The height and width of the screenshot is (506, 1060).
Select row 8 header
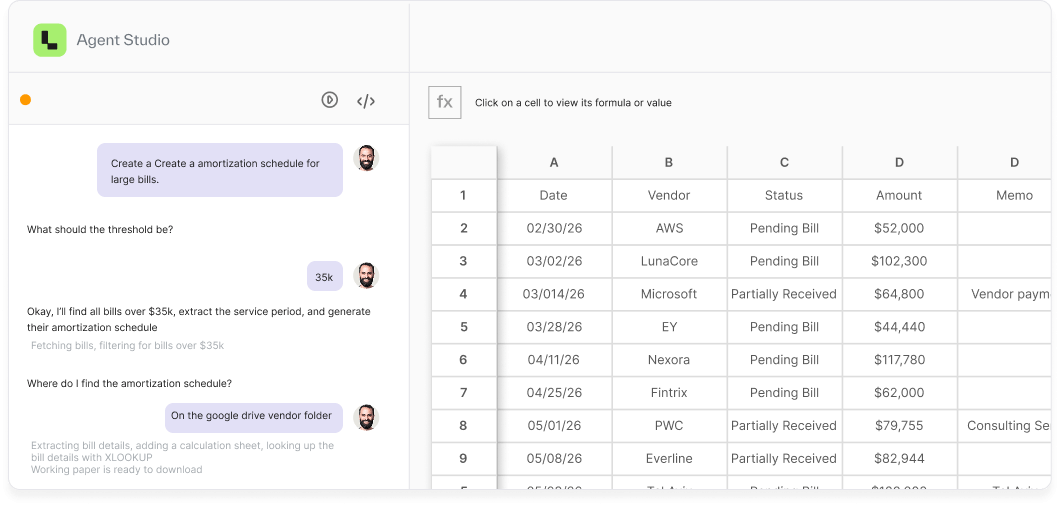point(464,426)
